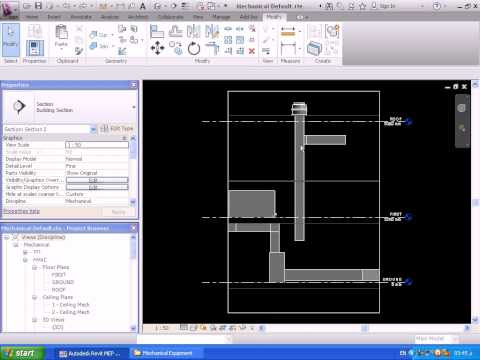This screenshot has height=360, width=480.
Task: Expand the 3D Views tree node
Action: pyautogui.click(x=35, y=320)
